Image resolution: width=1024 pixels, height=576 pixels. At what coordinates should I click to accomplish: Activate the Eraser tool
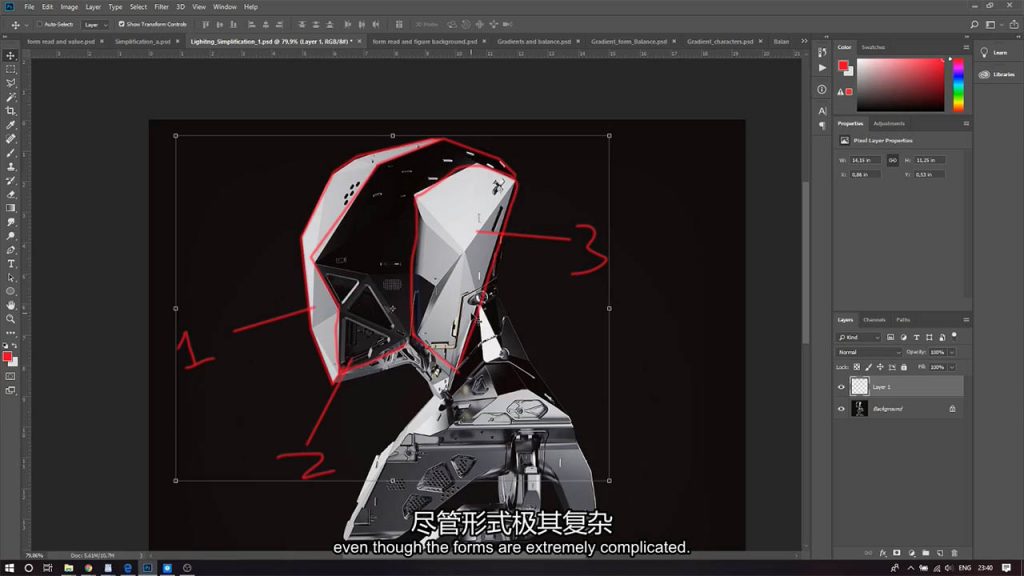point(11,194)
